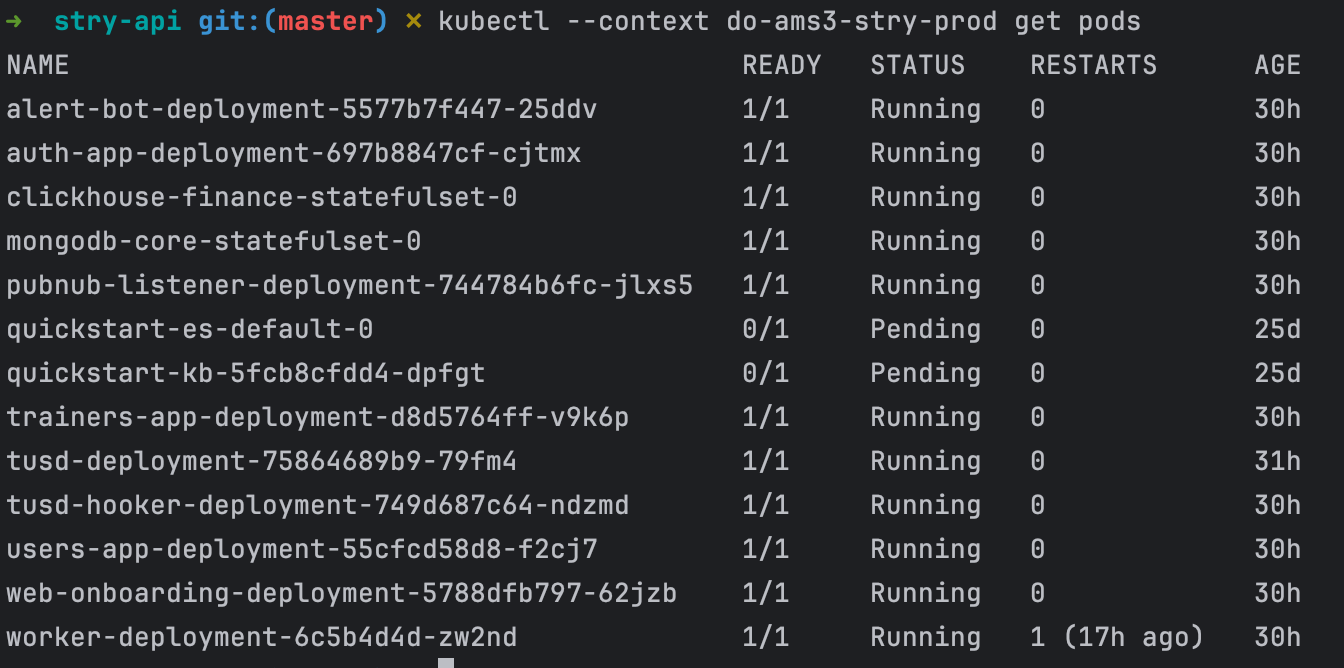Viewport: 1344px width, 668px height.
Task: Click Pending status of quickstart-kb pod
Action: click(925, 373)
